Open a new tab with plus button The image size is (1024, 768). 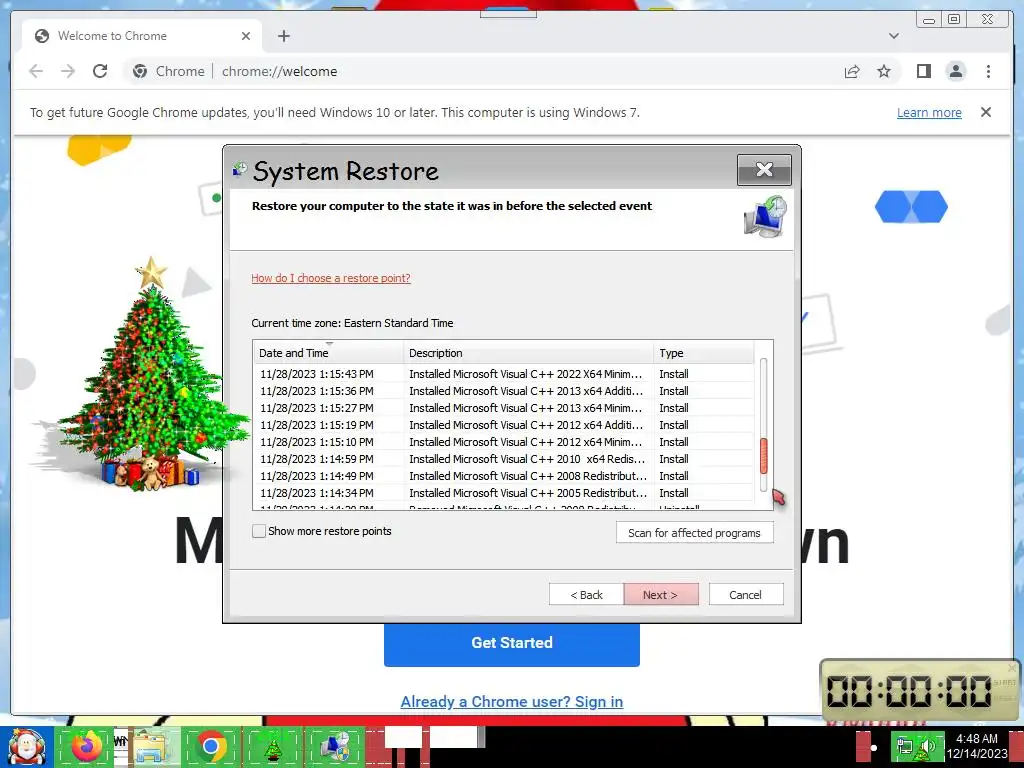coord(283,36)
